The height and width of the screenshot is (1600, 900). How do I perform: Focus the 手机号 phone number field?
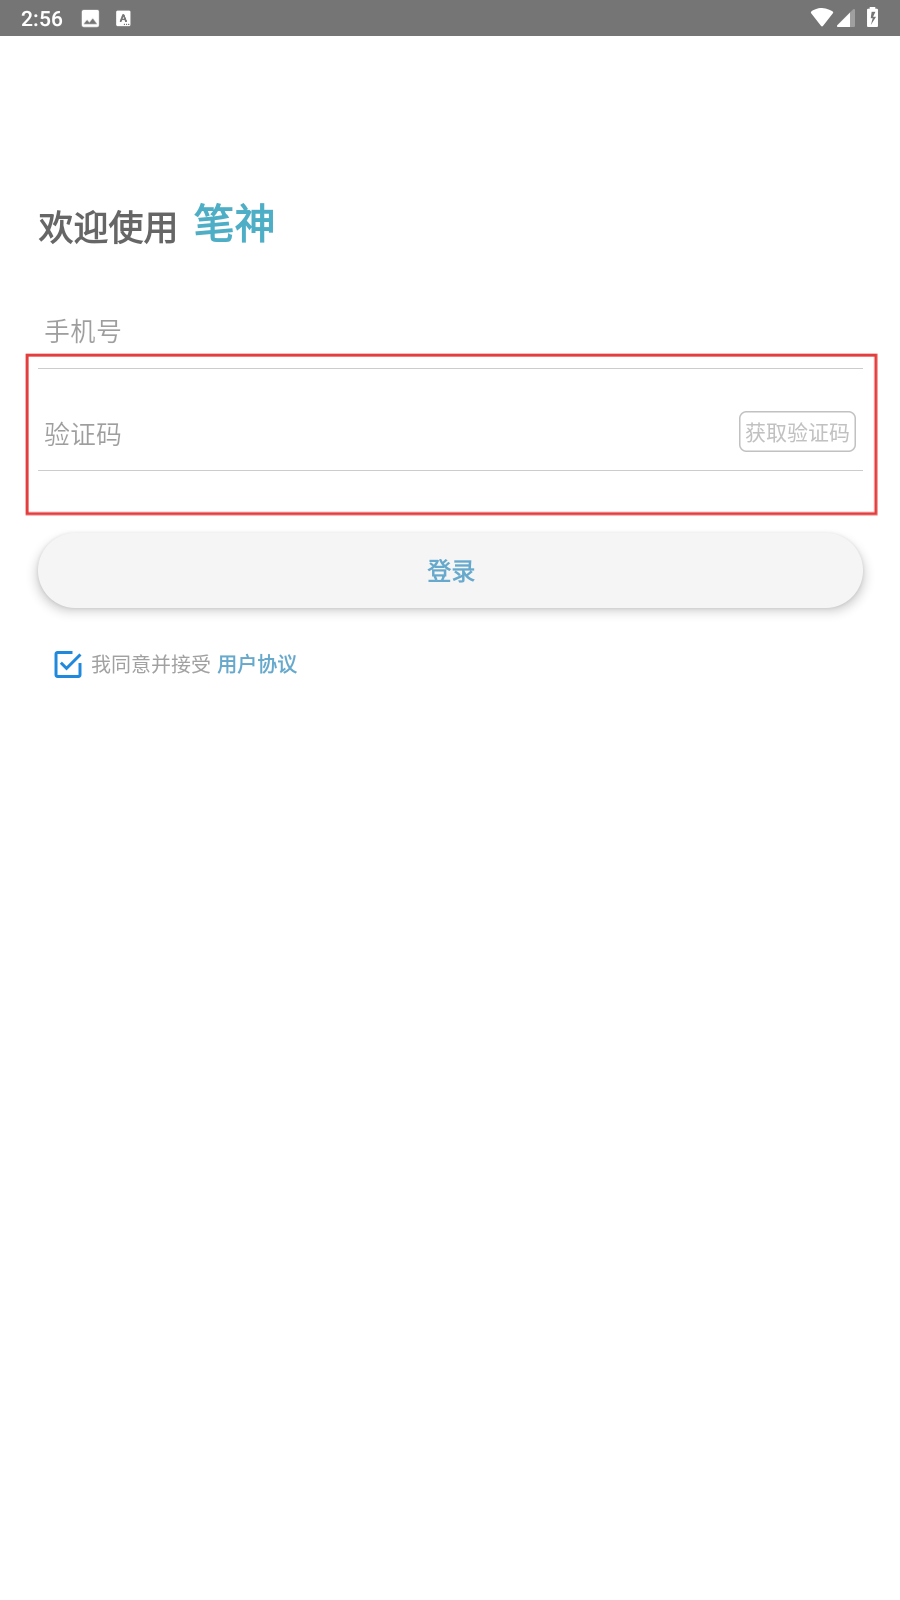click(x=450, y=331)
